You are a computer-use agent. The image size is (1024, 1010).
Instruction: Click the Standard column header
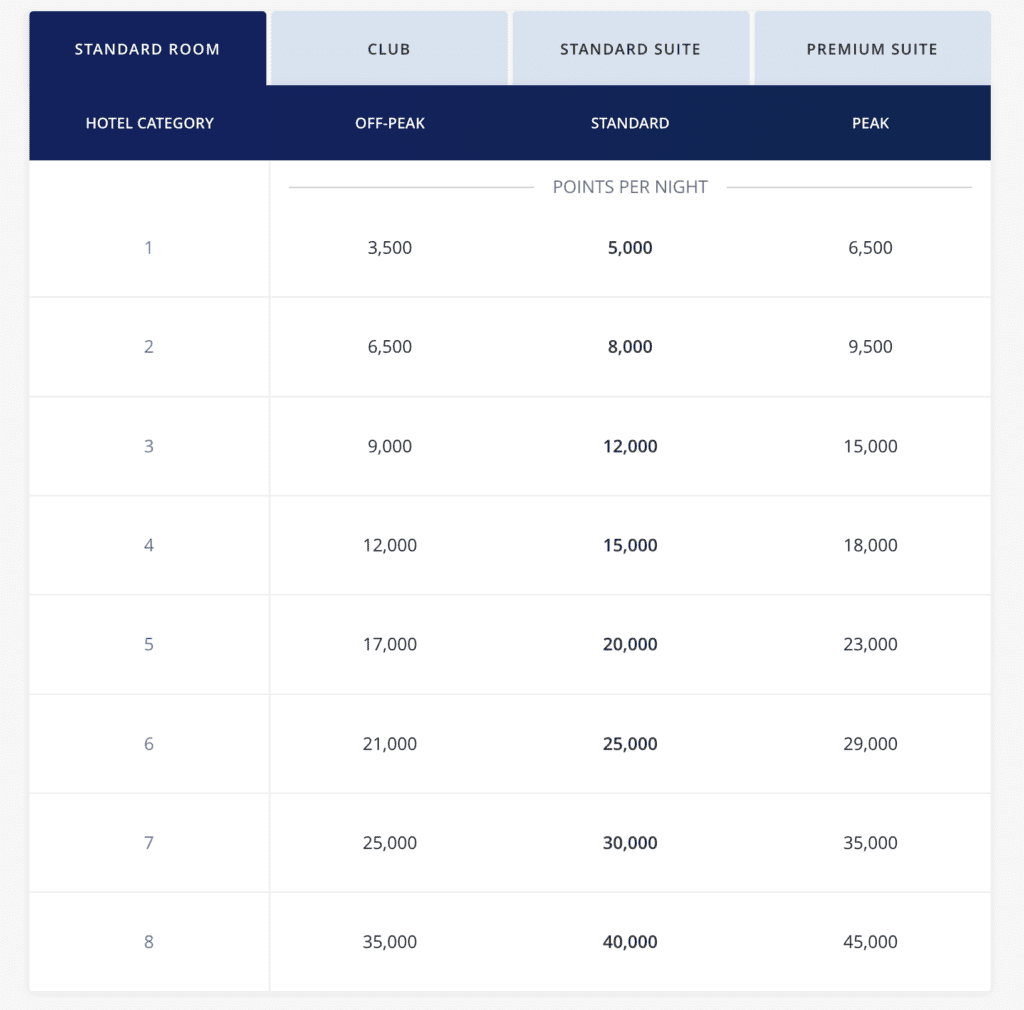pyautogui.click(x=630, y=123)
